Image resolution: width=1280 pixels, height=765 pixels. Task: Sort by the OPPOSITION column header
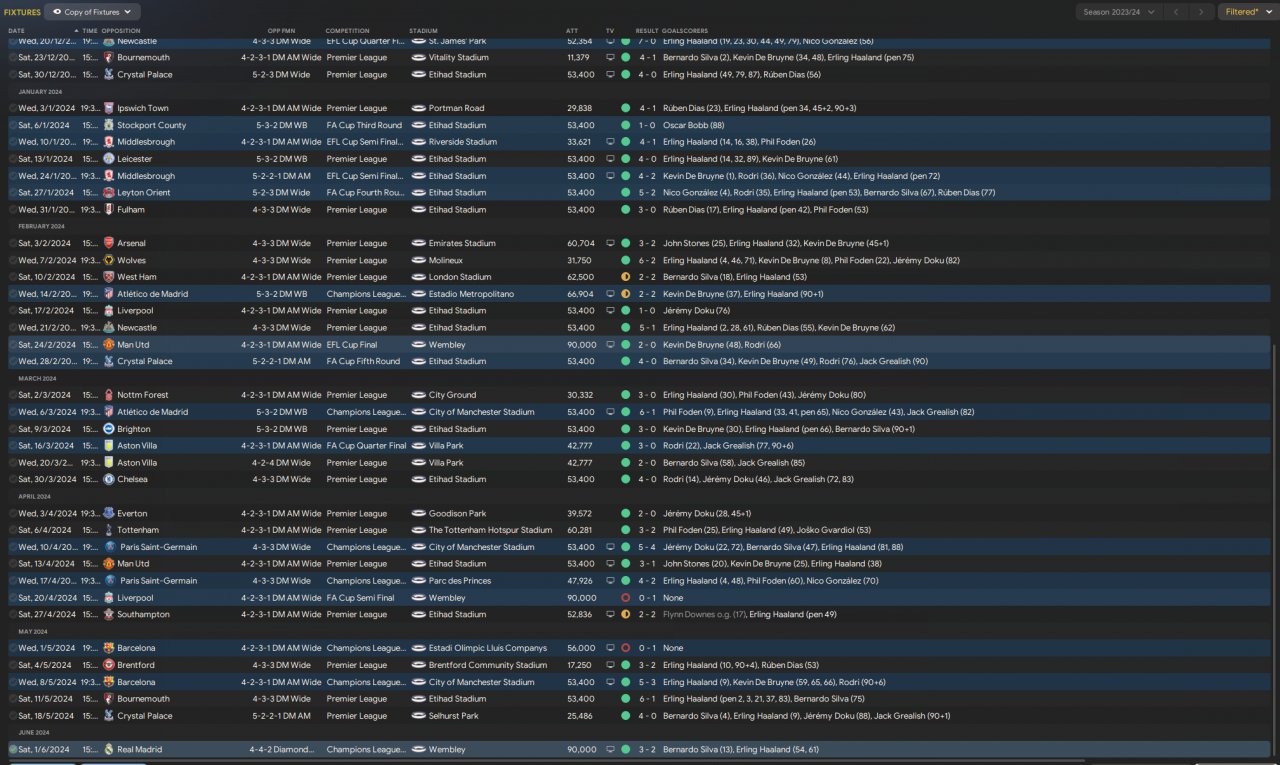coord(121,31)
